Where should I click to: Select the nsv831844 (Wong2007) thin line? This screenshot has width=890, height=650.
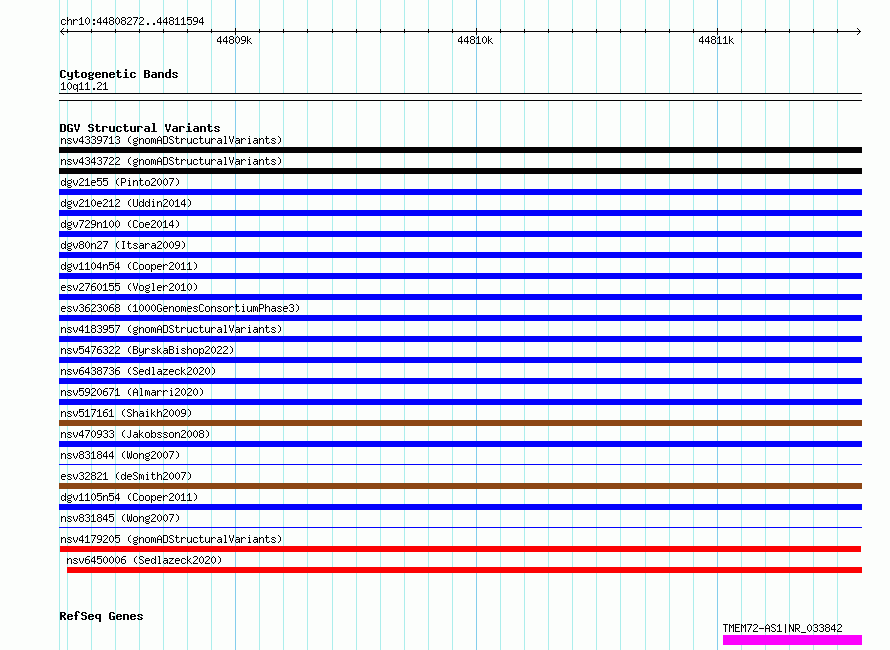click(460, 464)
